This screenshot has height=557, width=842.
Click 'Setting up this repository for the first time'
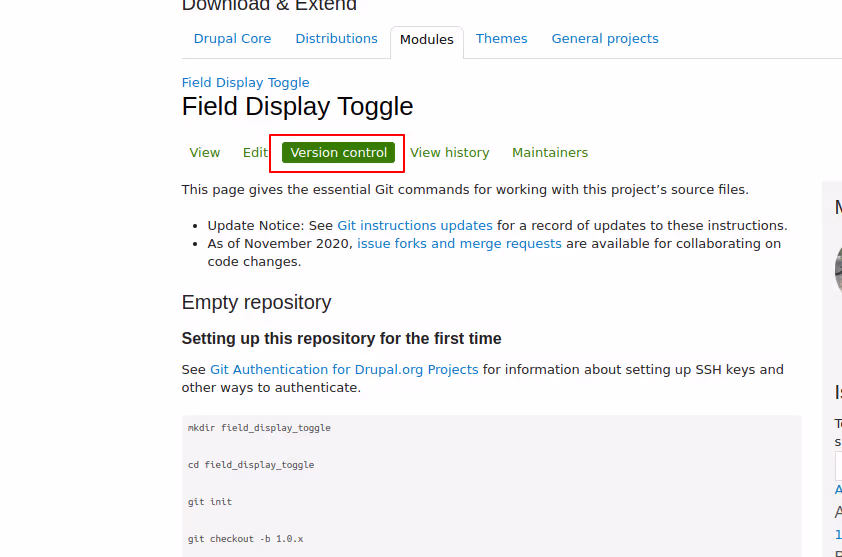pyautogui.click(x=341, y=338)
